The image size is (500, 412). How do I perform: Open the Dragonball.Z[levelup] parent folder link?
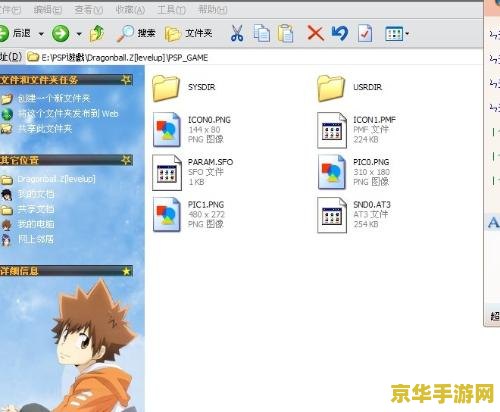56,179
